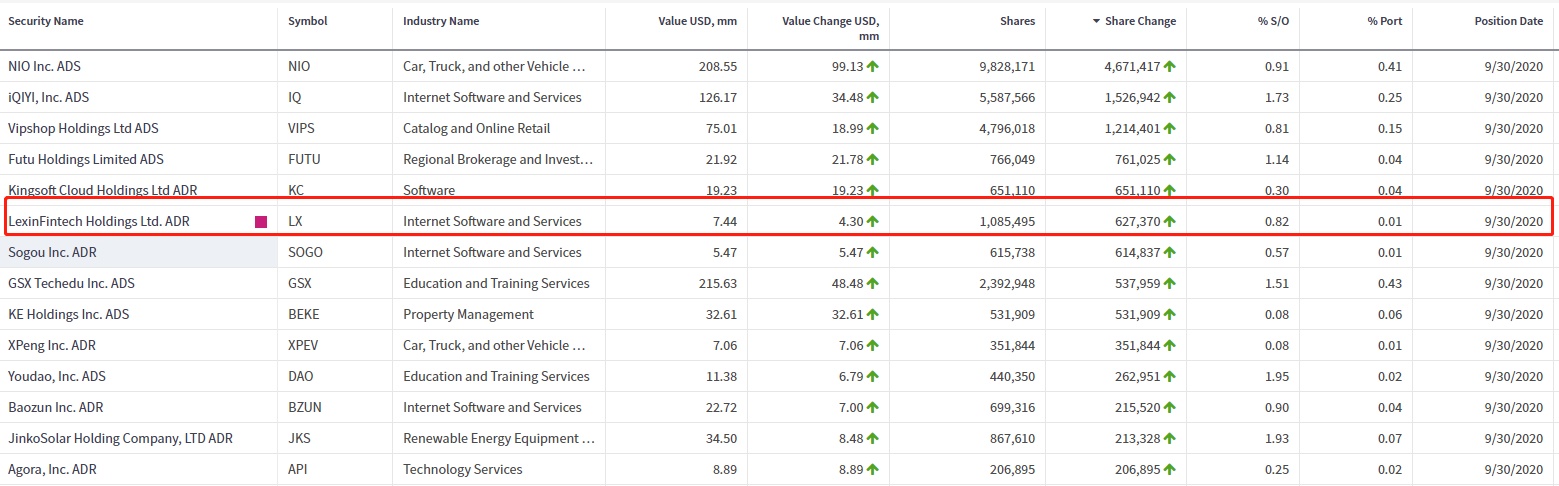Click the sort arrow beside Share Change
This screenshot has height=486, width=1559.
click(1096, 21)
